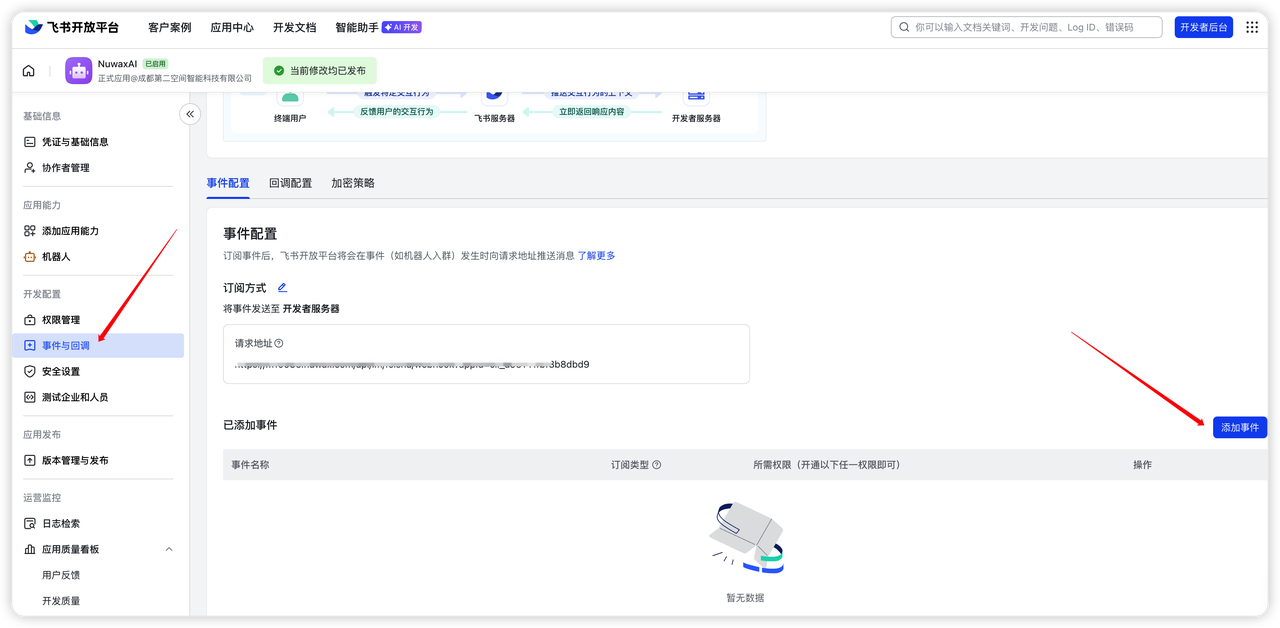Screen dimensions: 1280x628
Task: Click the 添加事件 button
Action: (1240, 427)
